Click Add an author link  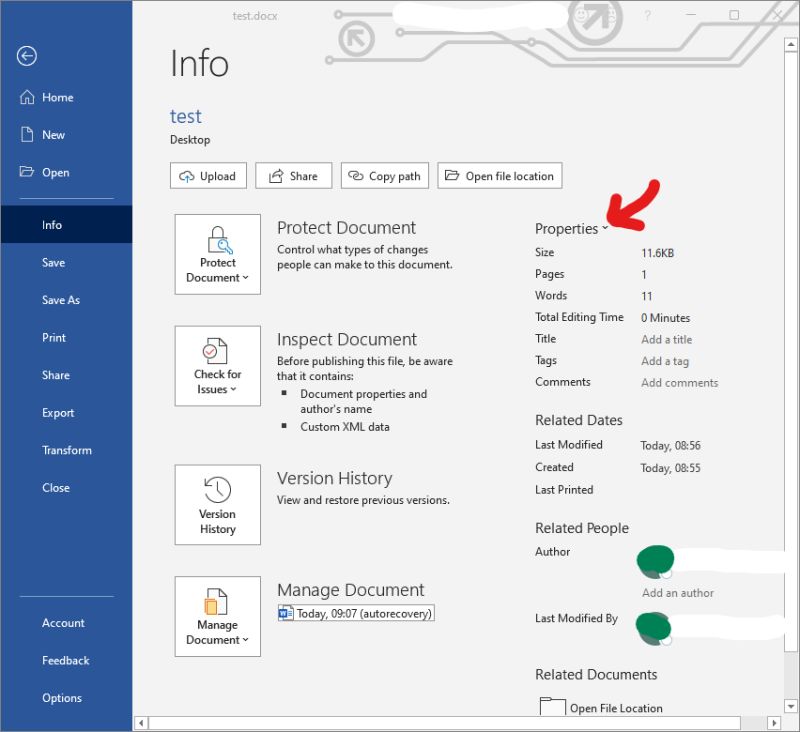click(677, 593)
